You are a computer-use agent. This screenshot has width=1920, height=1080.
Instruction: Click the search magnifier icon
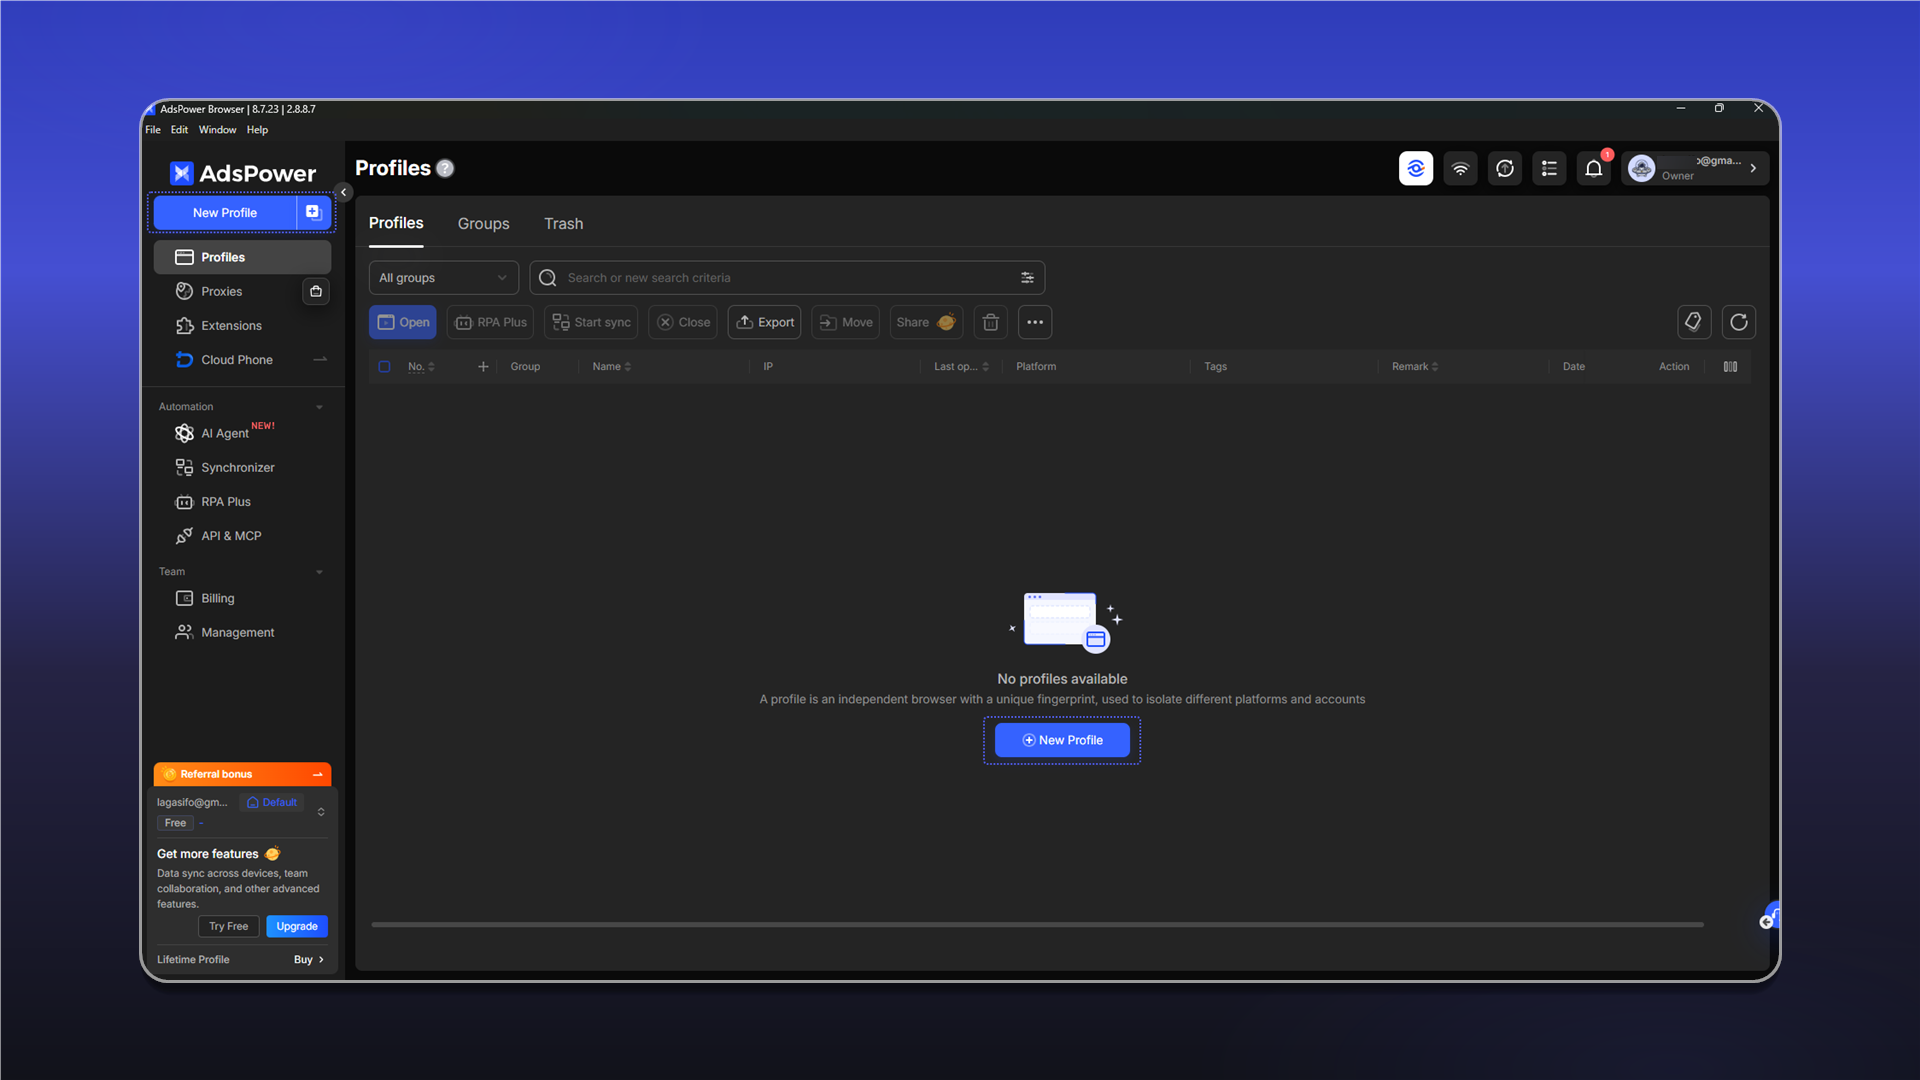click(548, 278)
